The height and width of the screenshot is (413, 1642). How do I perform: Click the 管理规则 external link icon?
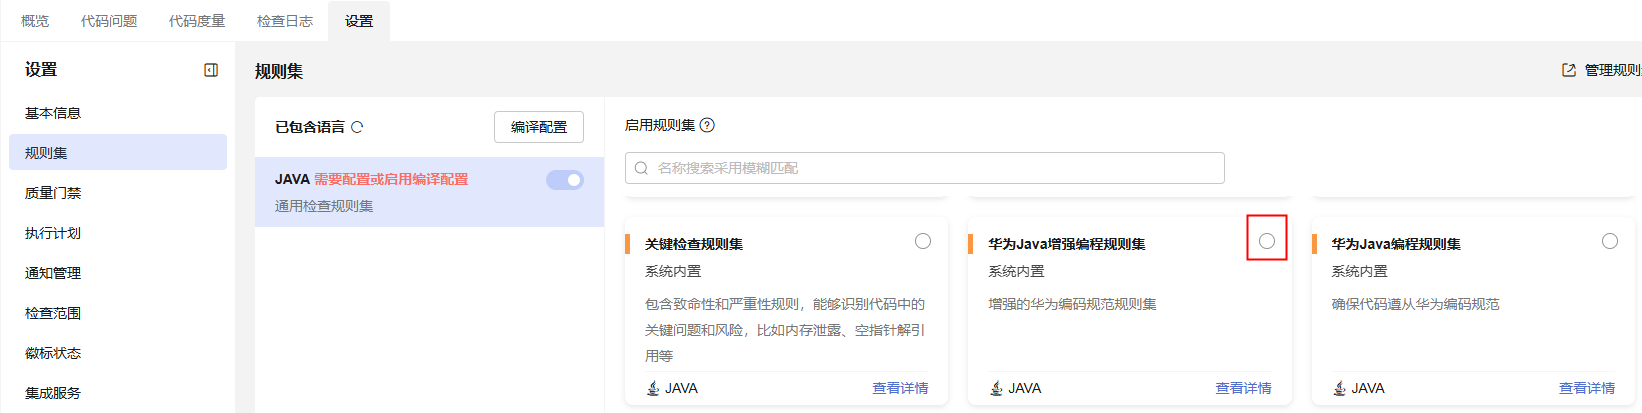pyautogui.click(x=1569, y=70)
